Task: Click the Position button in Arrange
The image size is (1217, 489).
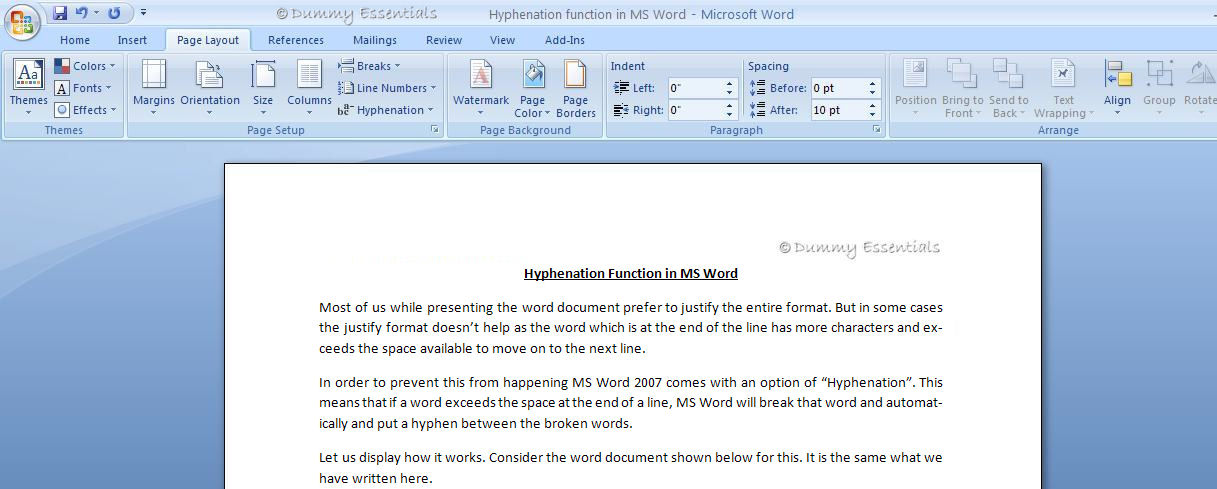Action: click(x=915, y=87)
